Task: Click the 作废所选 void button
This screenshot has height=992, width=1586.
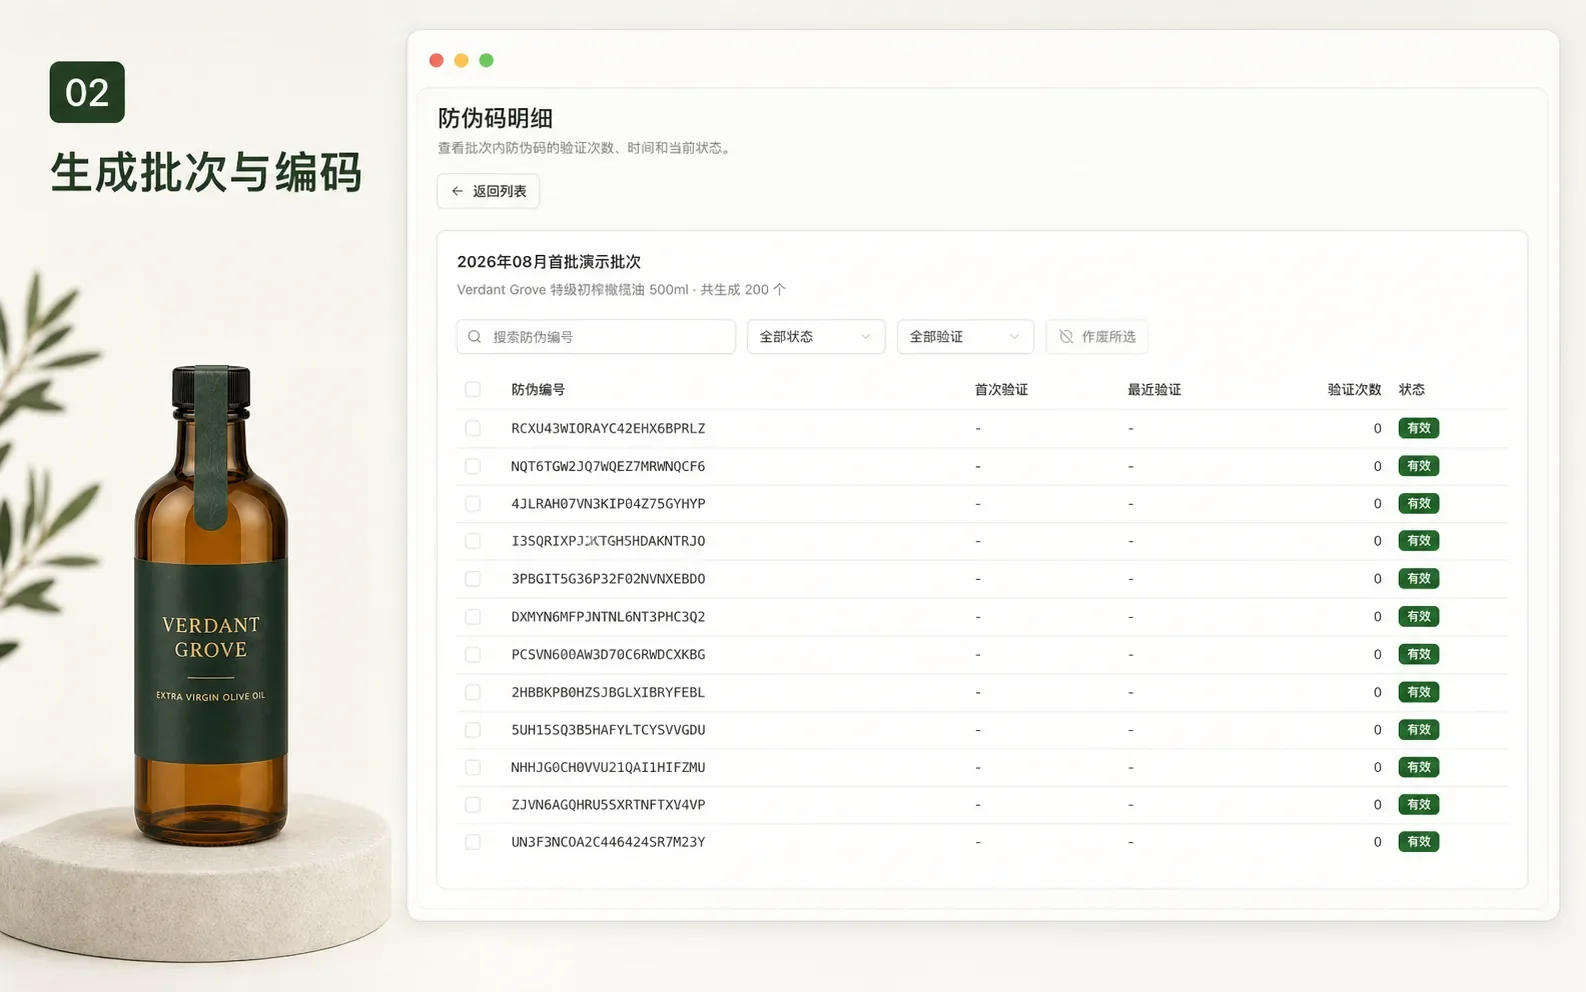Action: 1097,337
